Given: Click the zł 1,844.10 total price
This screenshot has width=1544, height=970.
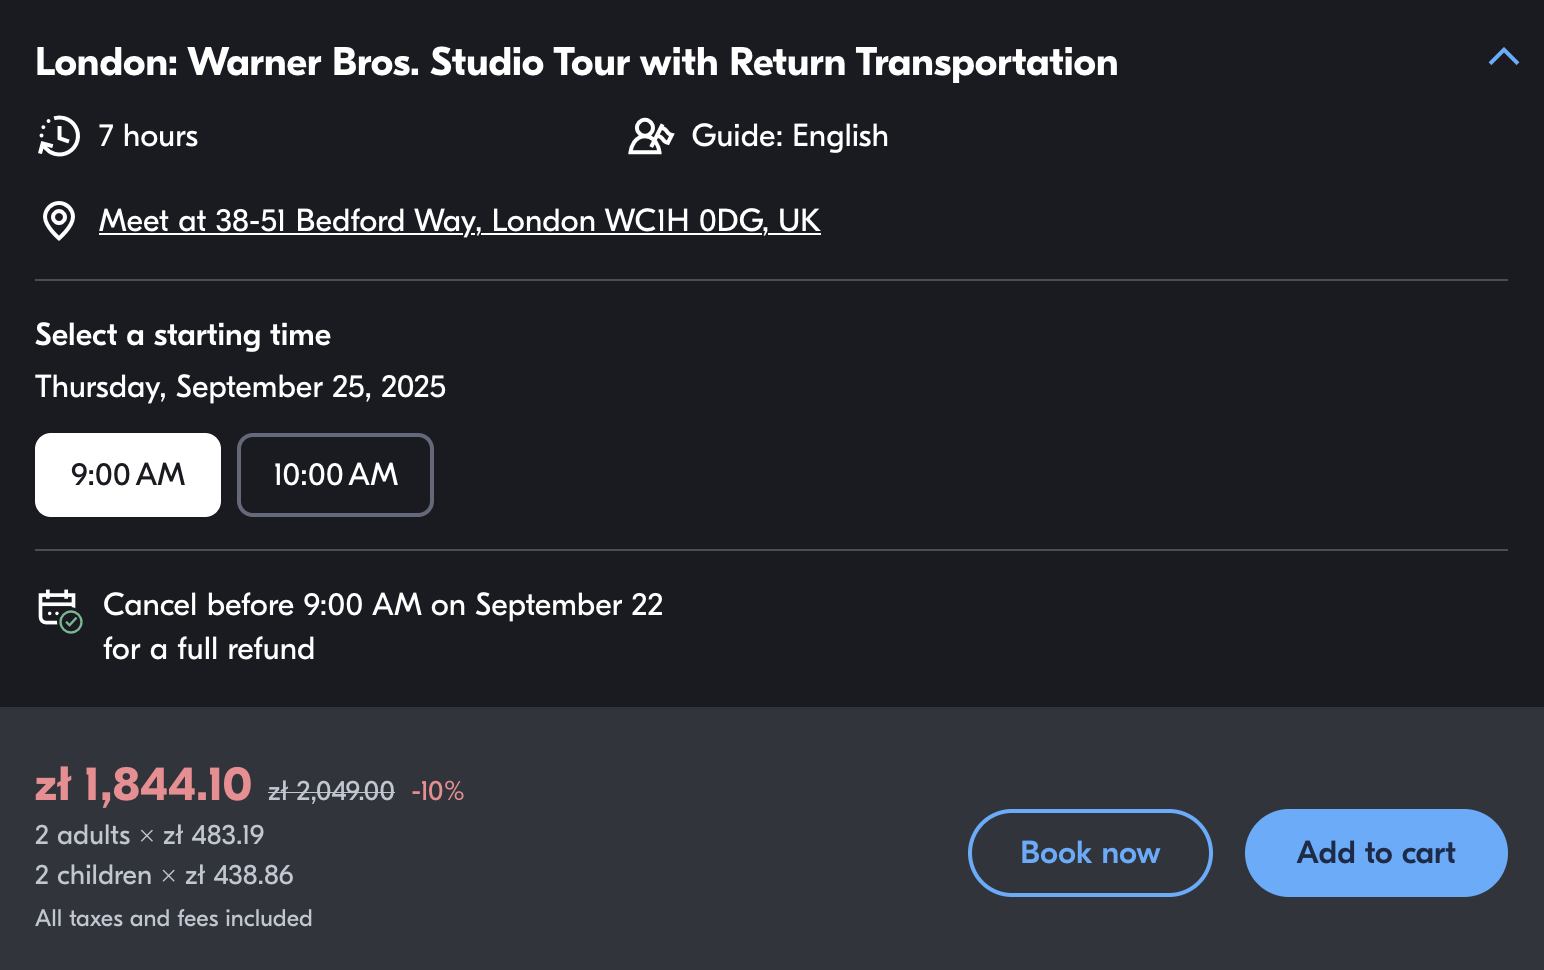Looking at the screenshot, I should point(143,785).
